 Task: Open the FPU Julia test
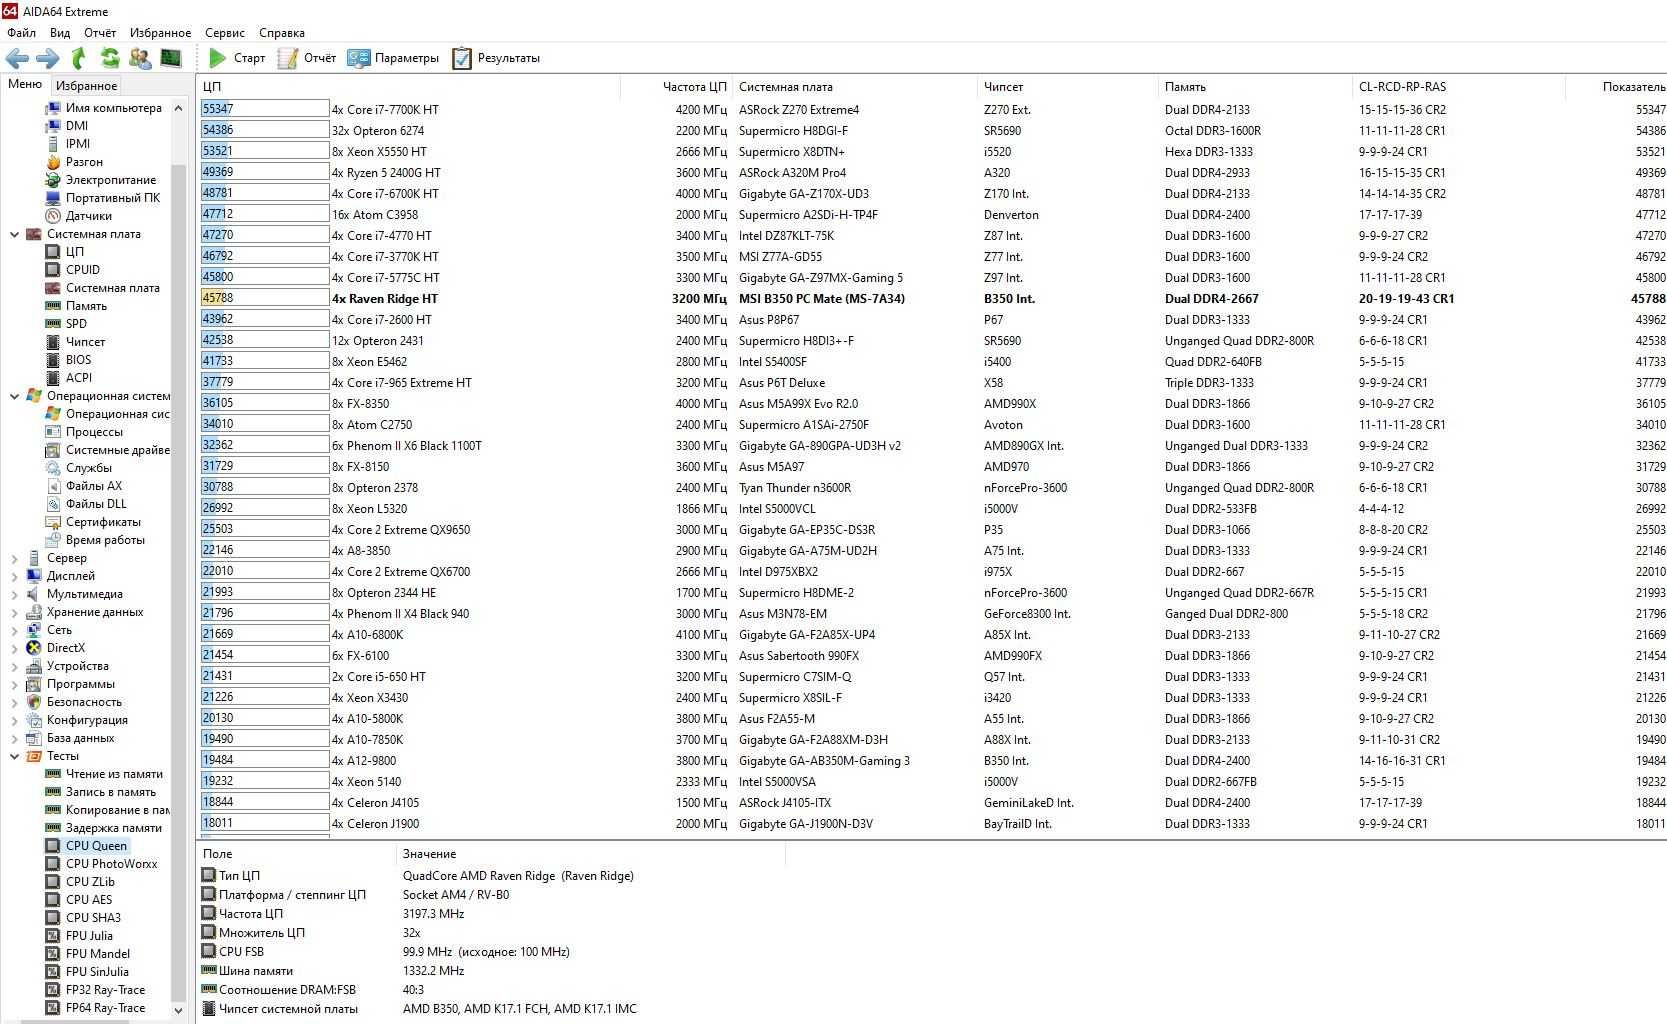pos(89,936)
